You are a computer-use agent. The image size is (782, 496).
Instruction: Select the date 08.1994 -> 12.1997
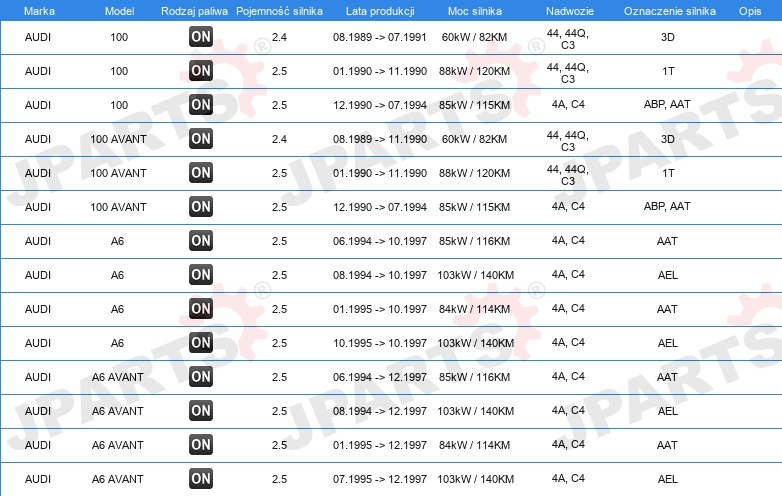click(380, 411)
